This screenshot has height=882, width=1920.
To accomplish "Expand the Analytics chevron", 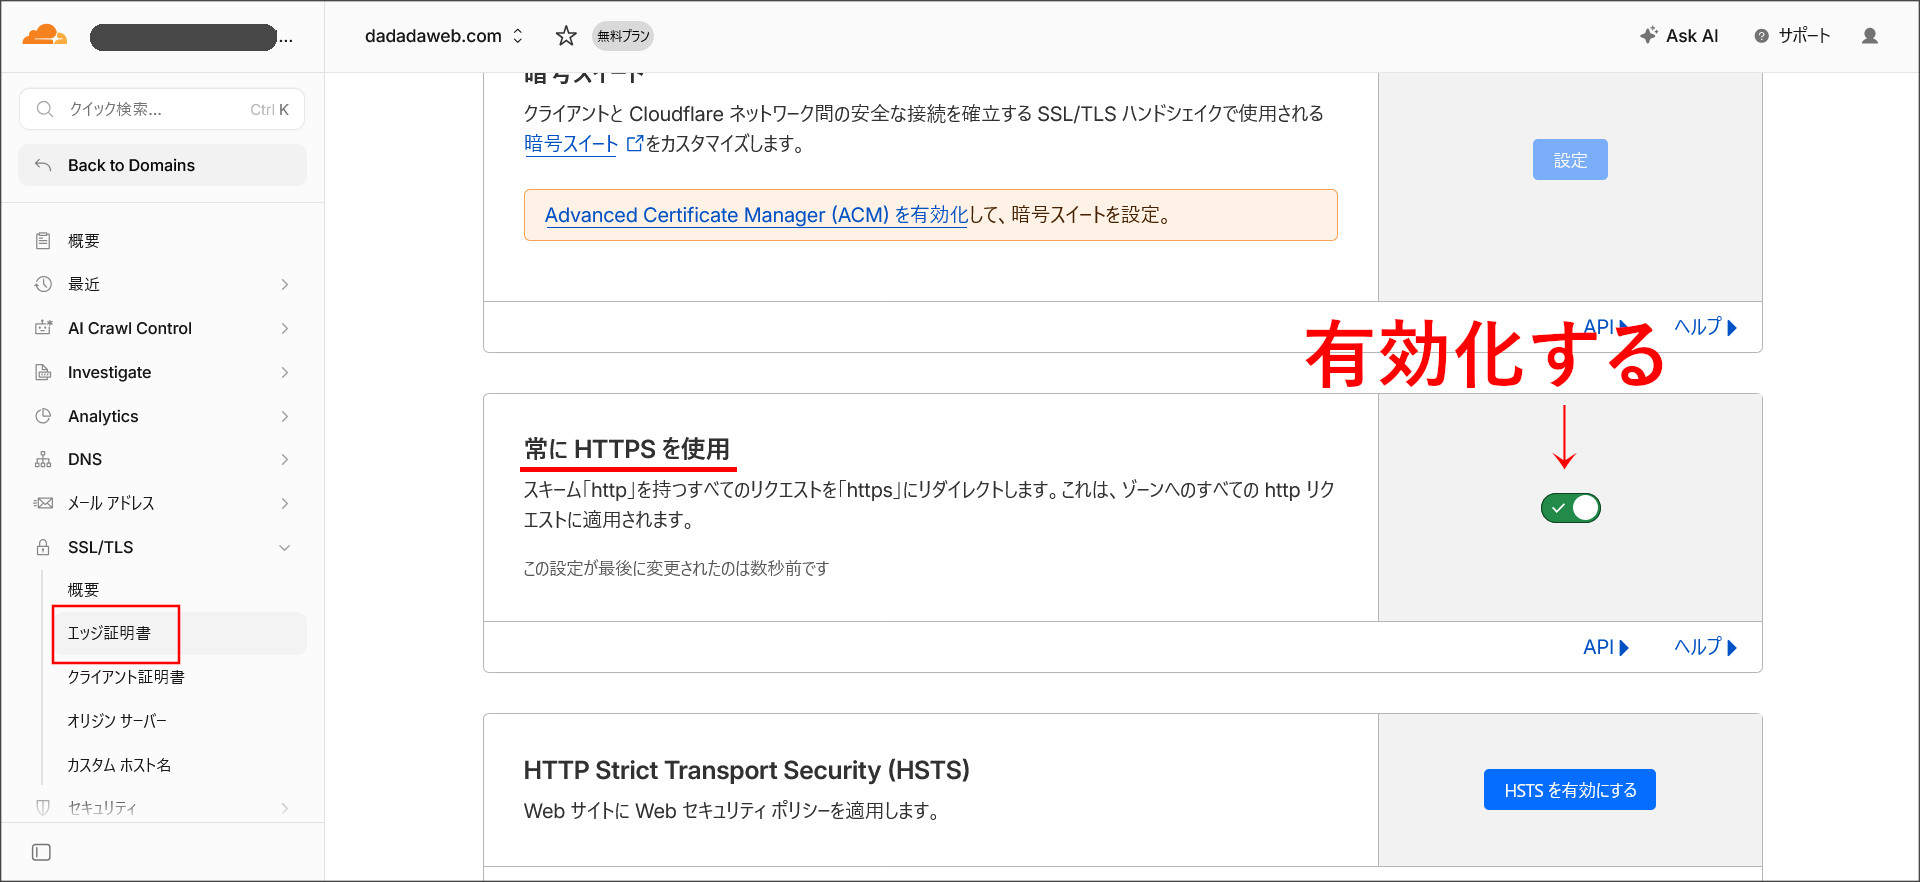I will tap(285, 416).
